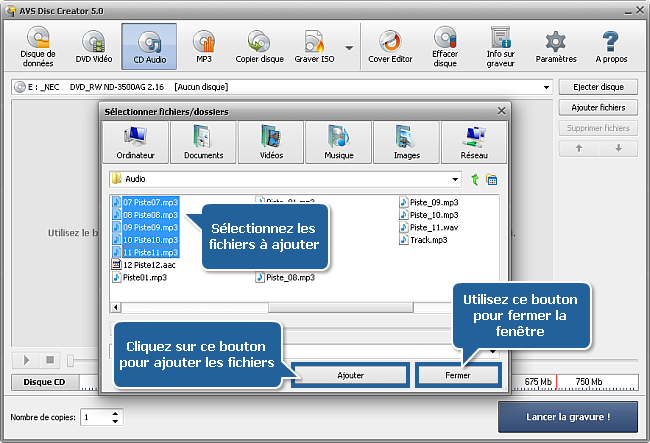Switch to MP3 disc mode
The width and height of the screenshot is (650, 443).
click(x=204, y=48)
